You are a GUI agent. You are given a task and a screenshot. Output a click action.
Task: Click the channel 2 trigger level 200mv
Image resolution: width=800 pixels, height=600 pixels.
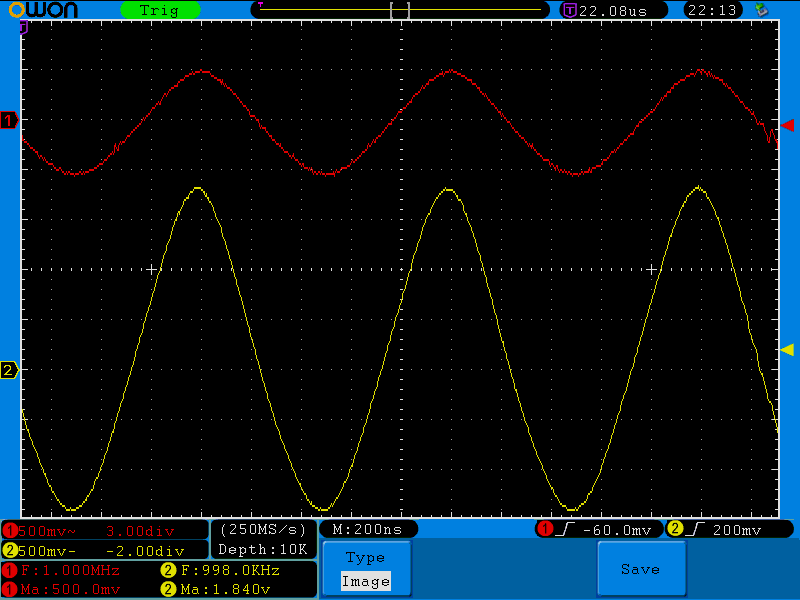(x=737, y=530)
